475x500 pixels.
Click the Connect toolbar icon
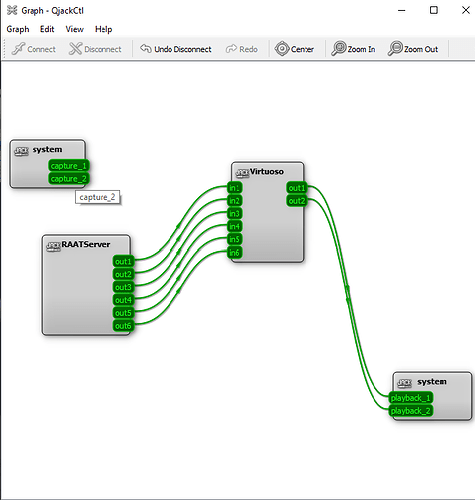tap(18, 49)
